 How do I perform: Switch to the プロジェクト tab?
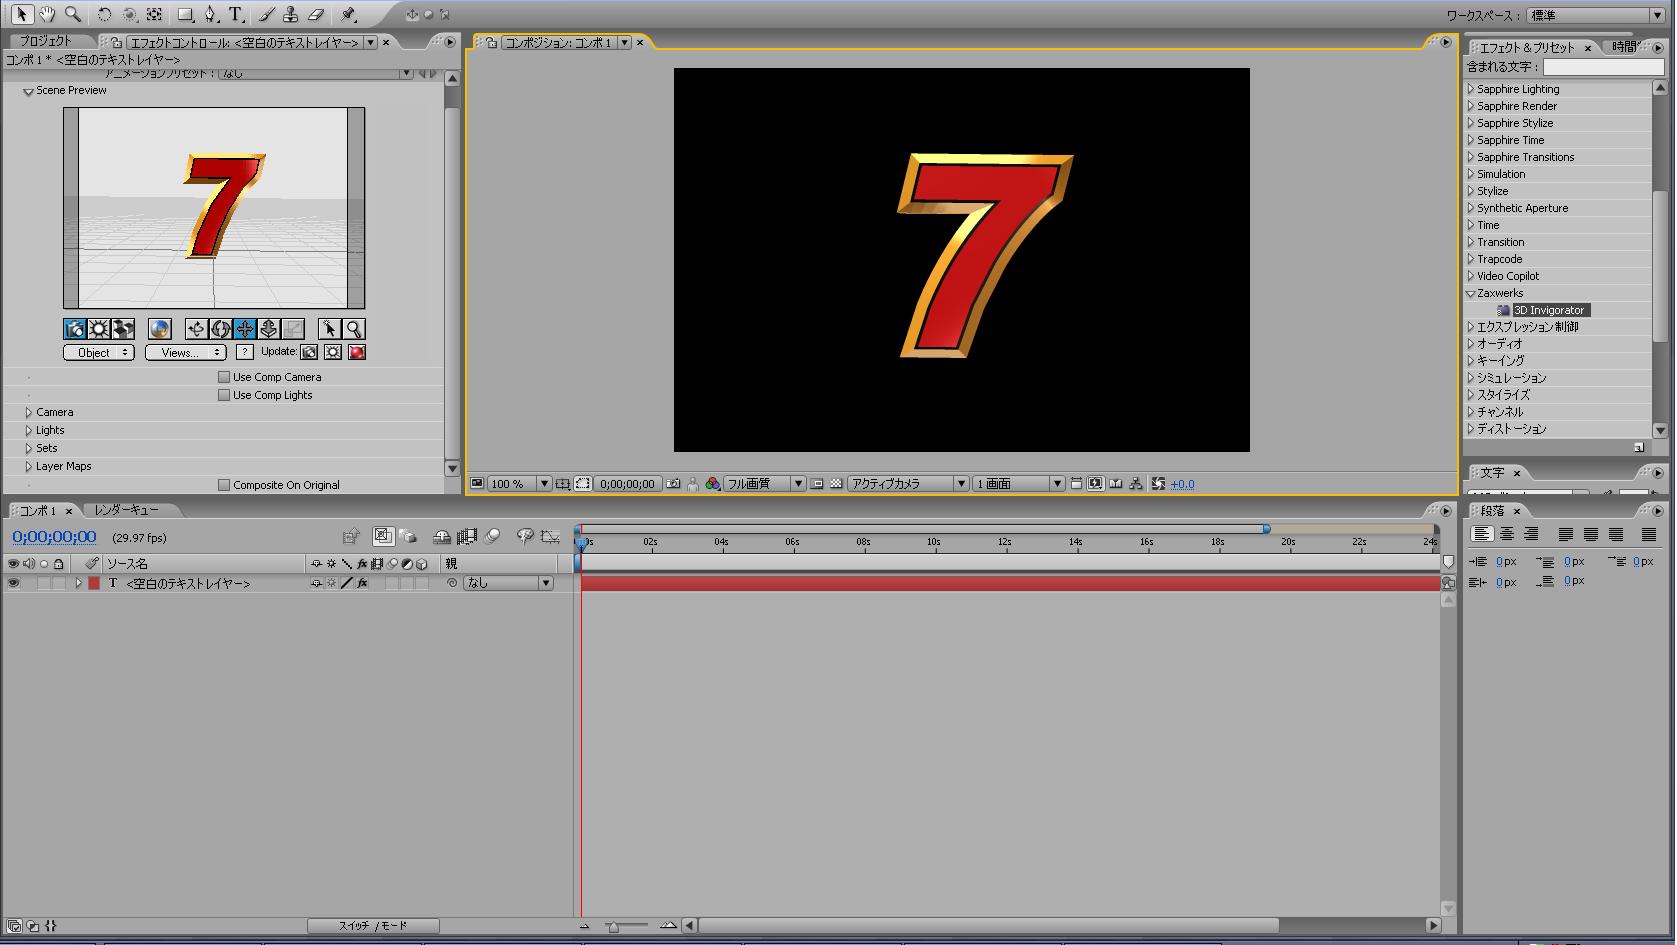46,41
